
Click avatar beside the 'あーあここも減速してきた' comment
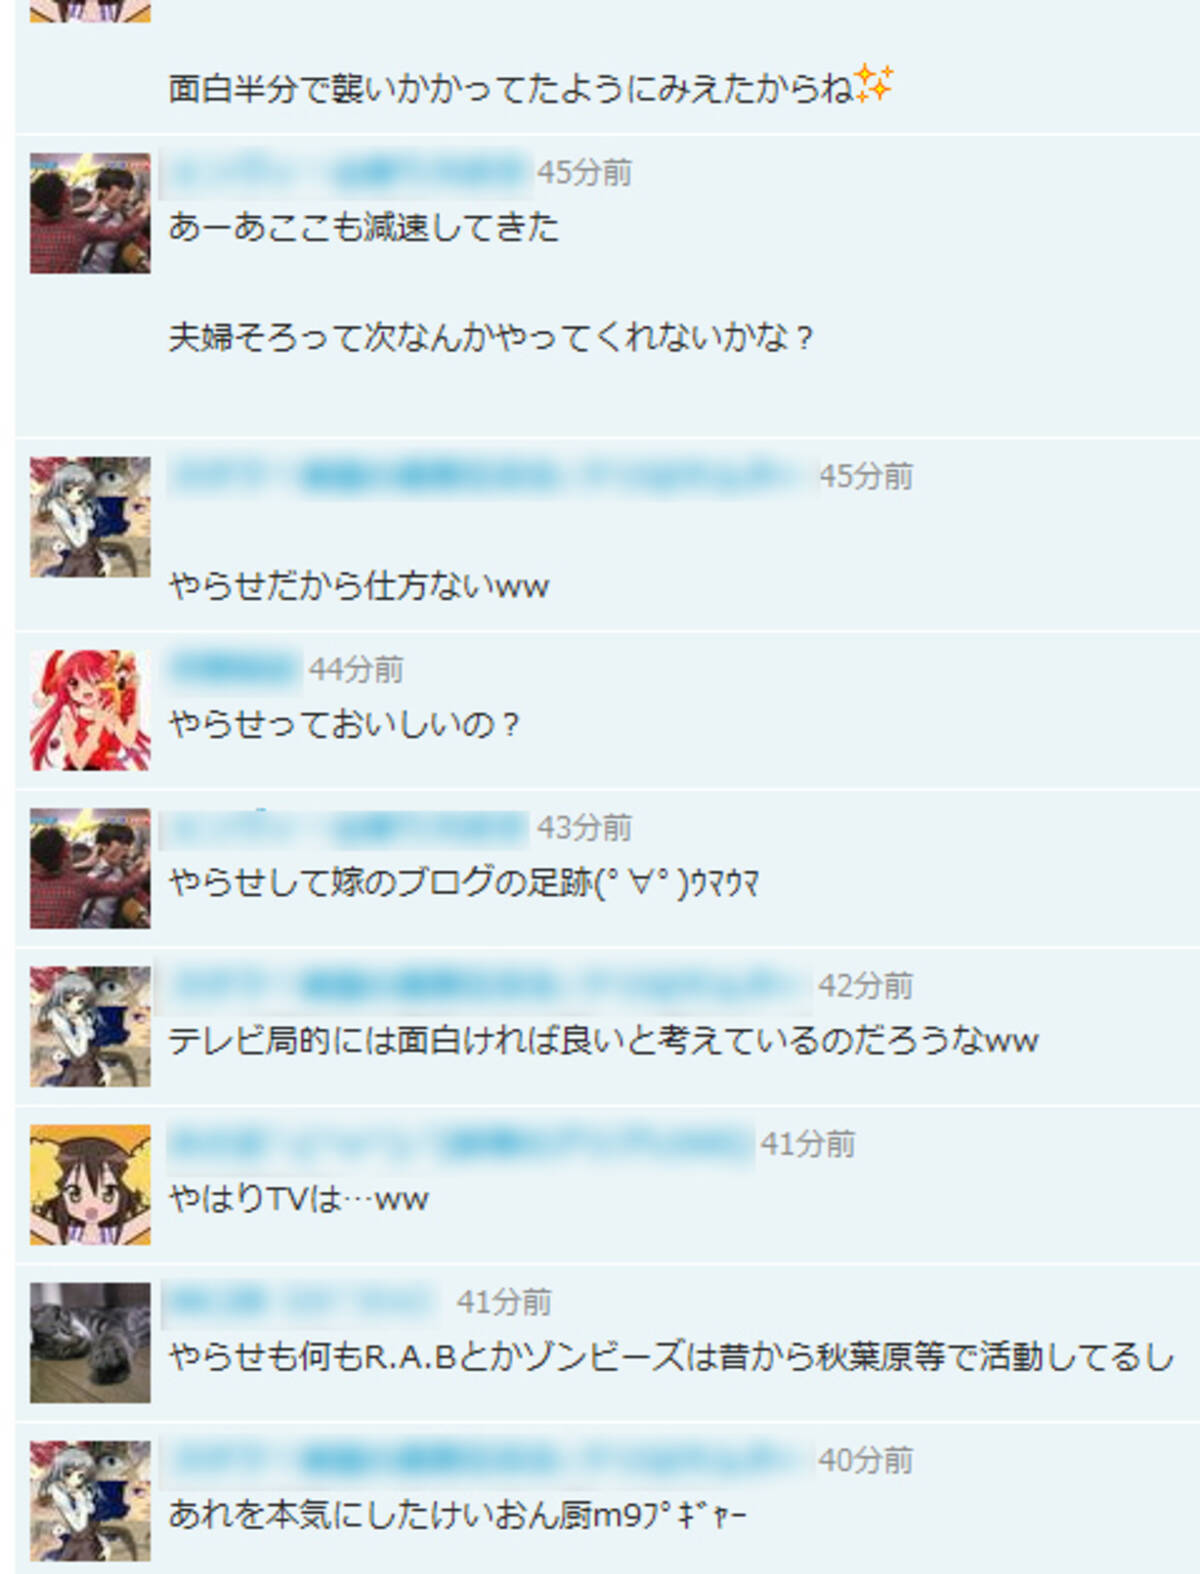[x=90, y=213]
